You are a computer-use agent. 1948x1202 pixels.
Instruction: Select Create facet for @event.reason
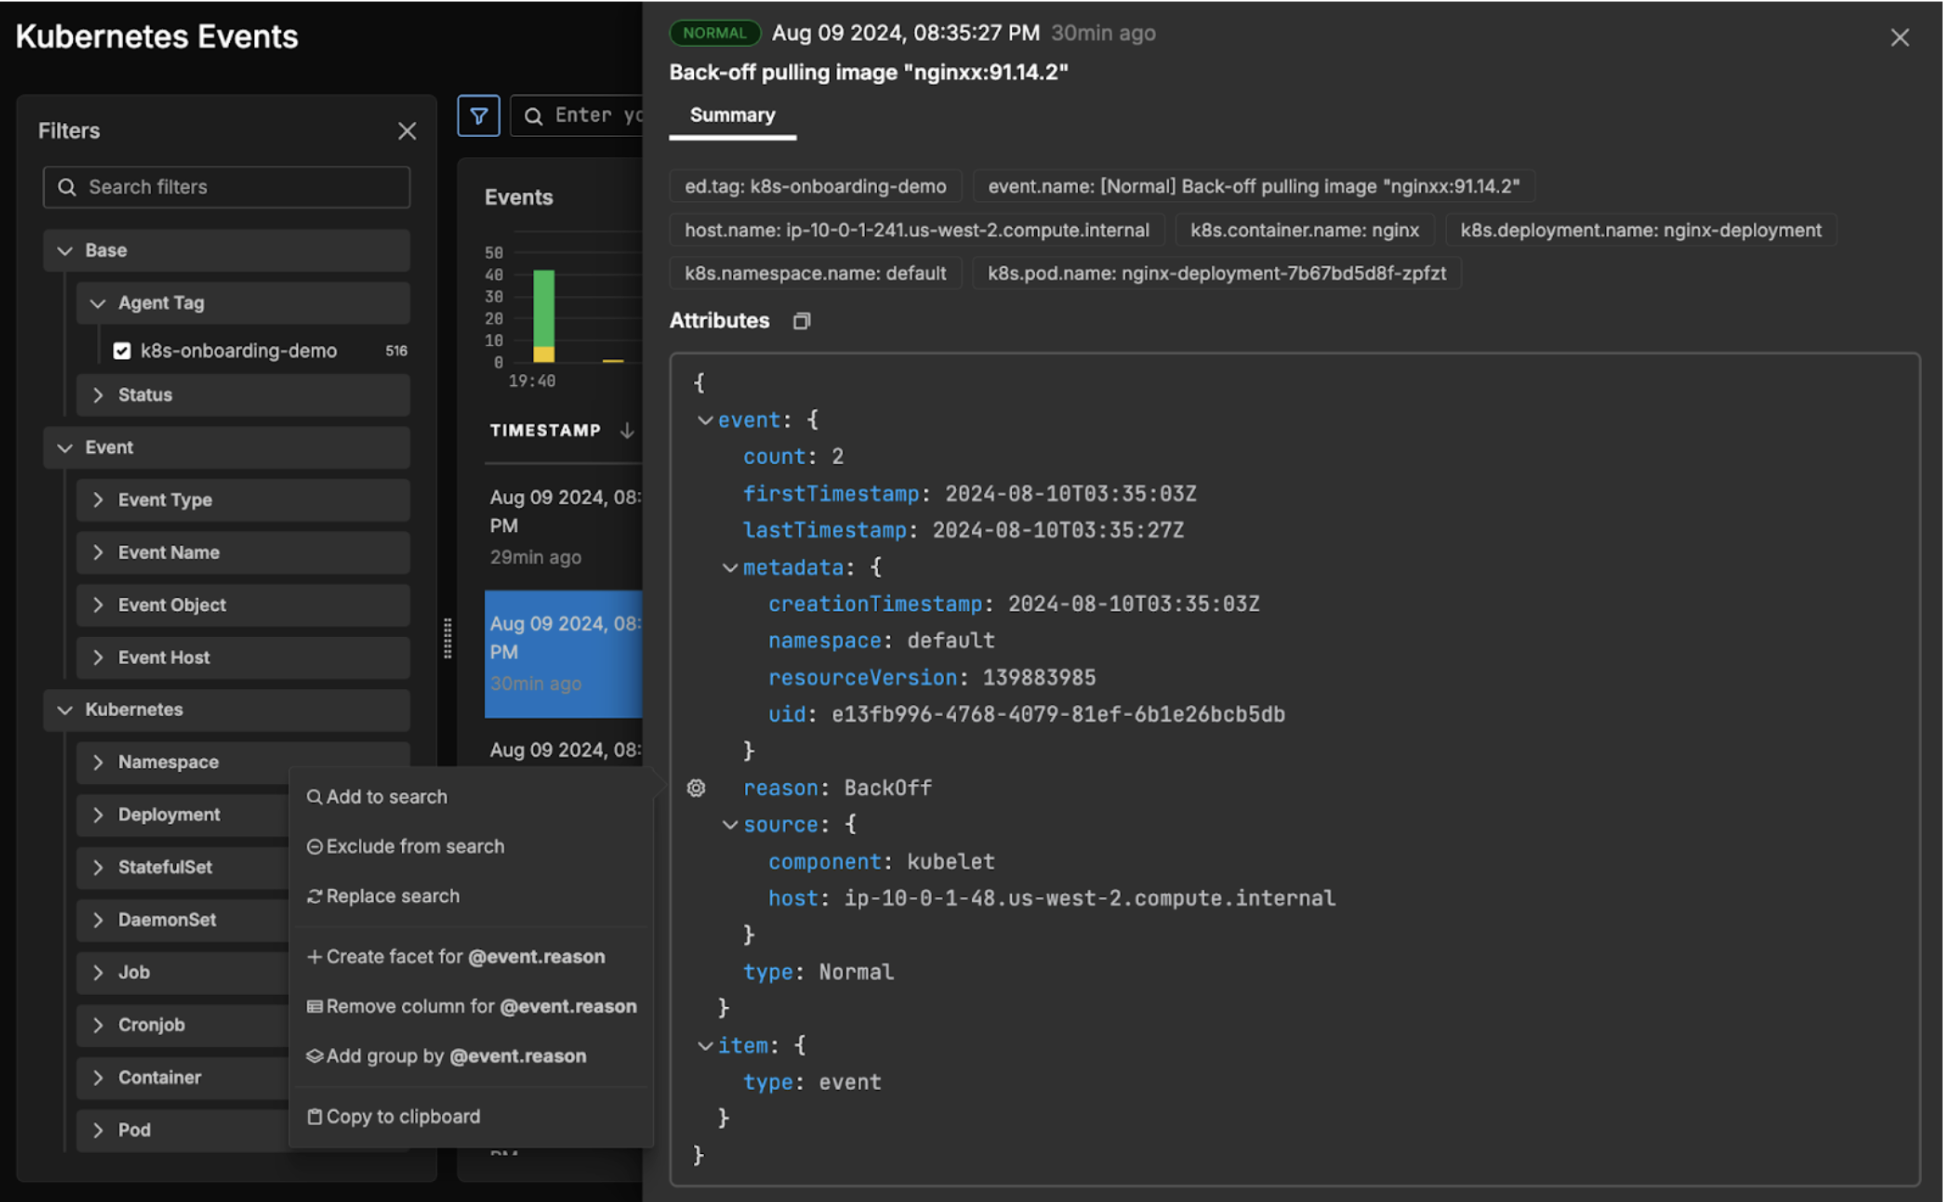tap(456, 956)
